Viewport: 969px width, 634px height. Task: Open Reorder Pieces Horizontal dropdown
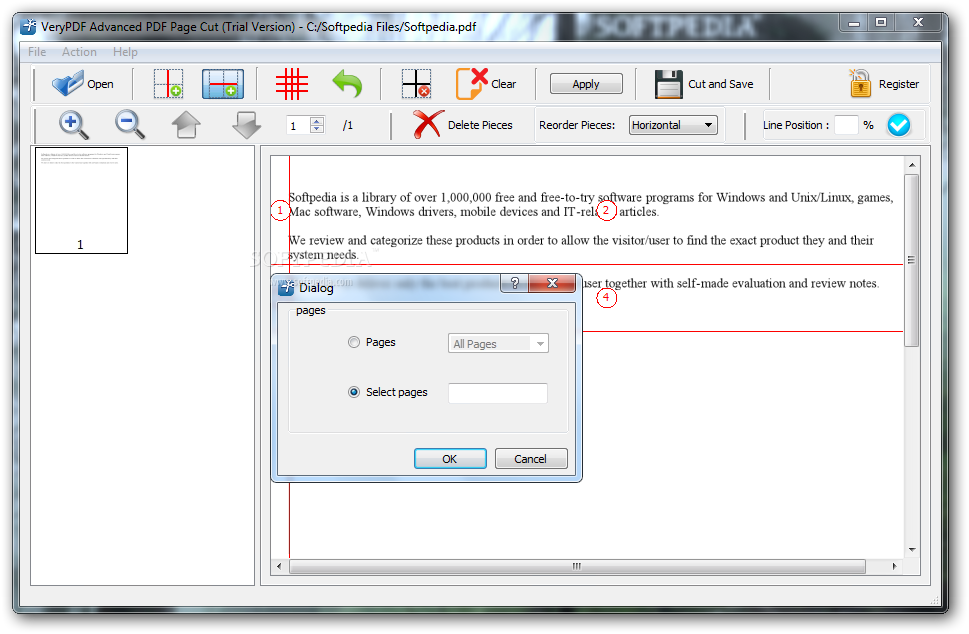pos(673,125)
